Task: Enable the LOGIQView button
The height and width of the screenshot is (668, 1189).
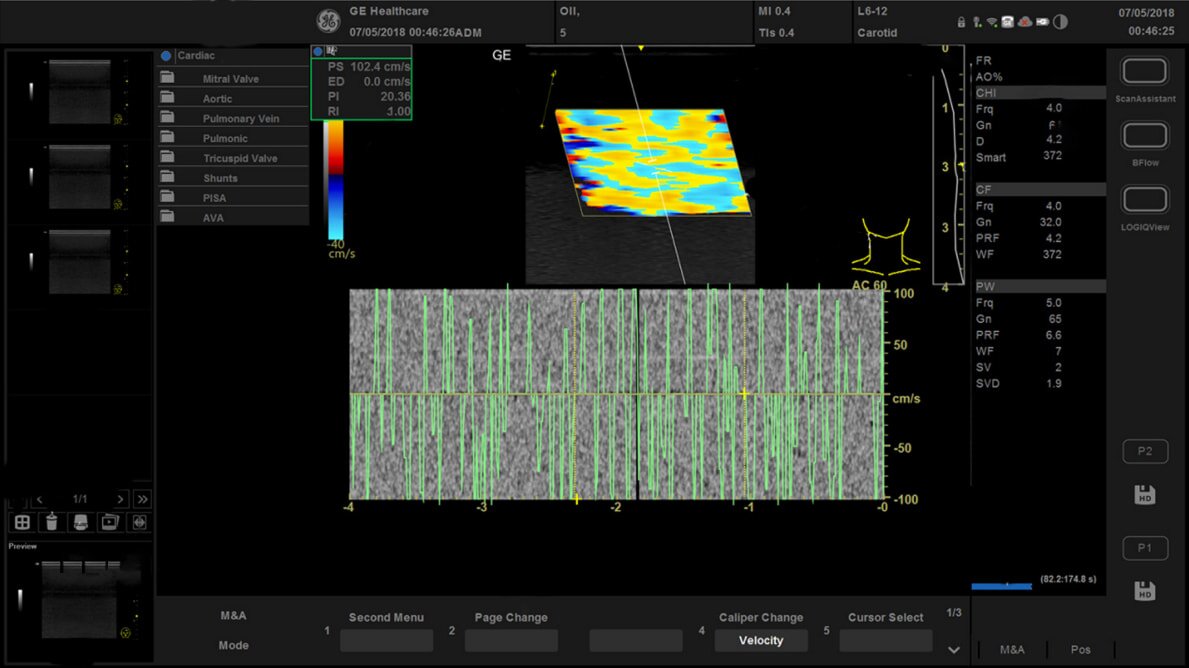Action: coord(1145,200)
